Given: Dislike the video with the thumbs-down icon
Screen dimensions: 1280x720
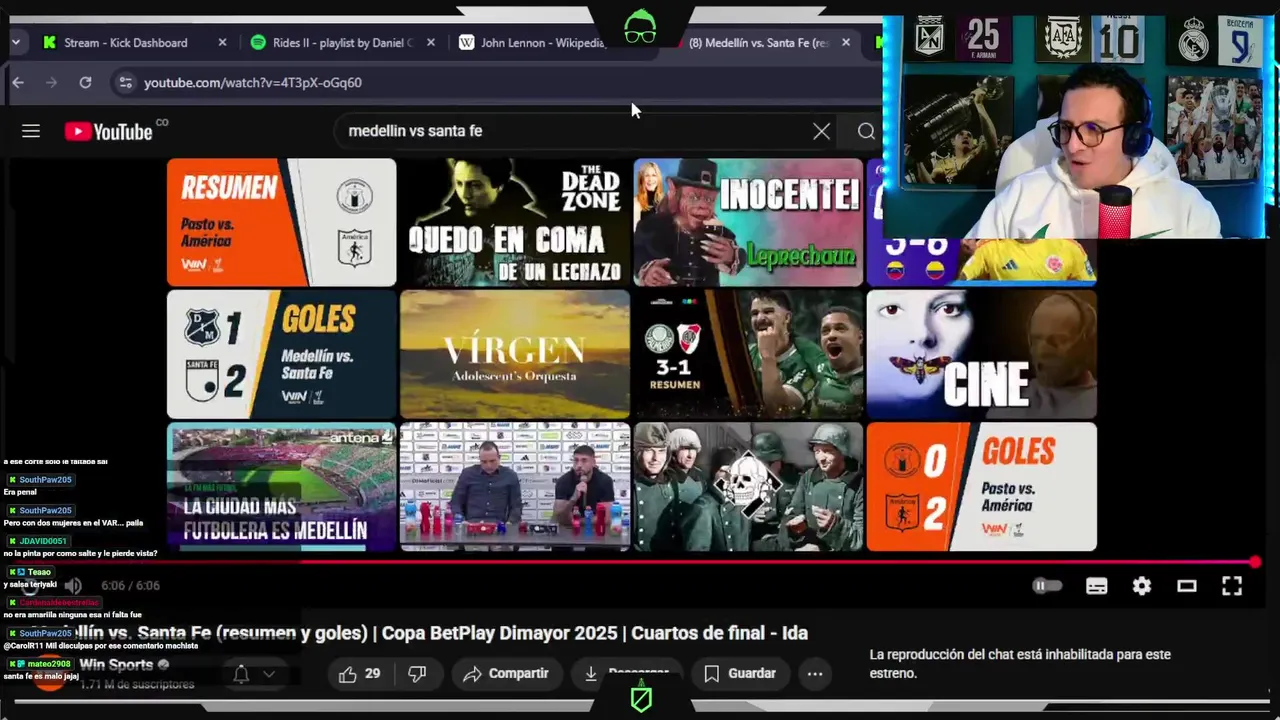Looking at the screenshot, I should tap(418, 674).
